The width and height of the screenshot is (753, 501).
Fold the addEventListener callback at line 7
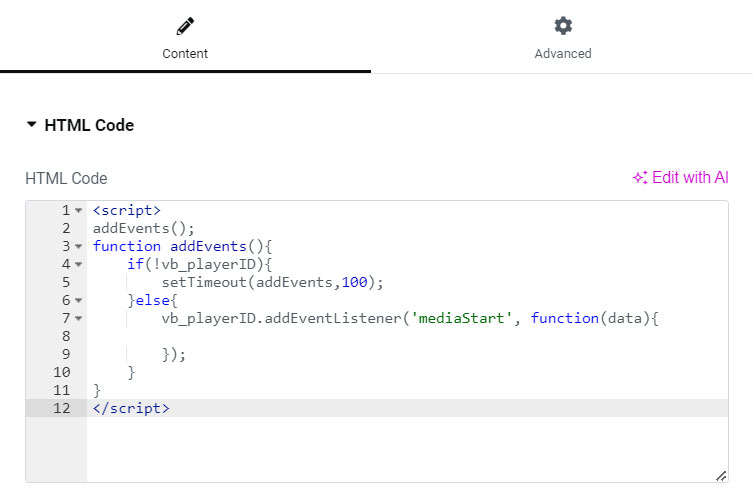78,319
